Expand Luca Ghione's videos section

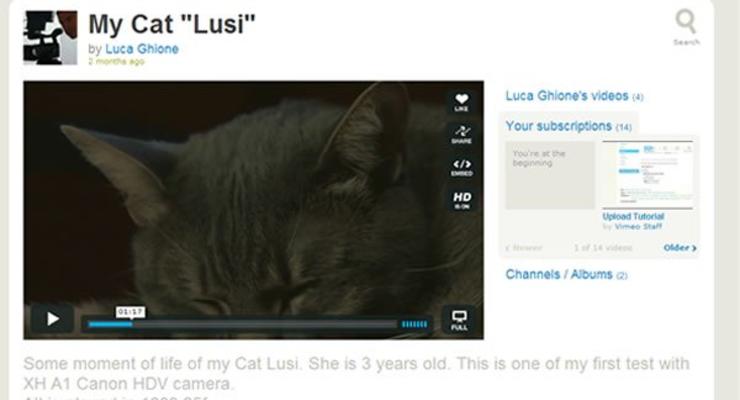click(x=574, y=96)
